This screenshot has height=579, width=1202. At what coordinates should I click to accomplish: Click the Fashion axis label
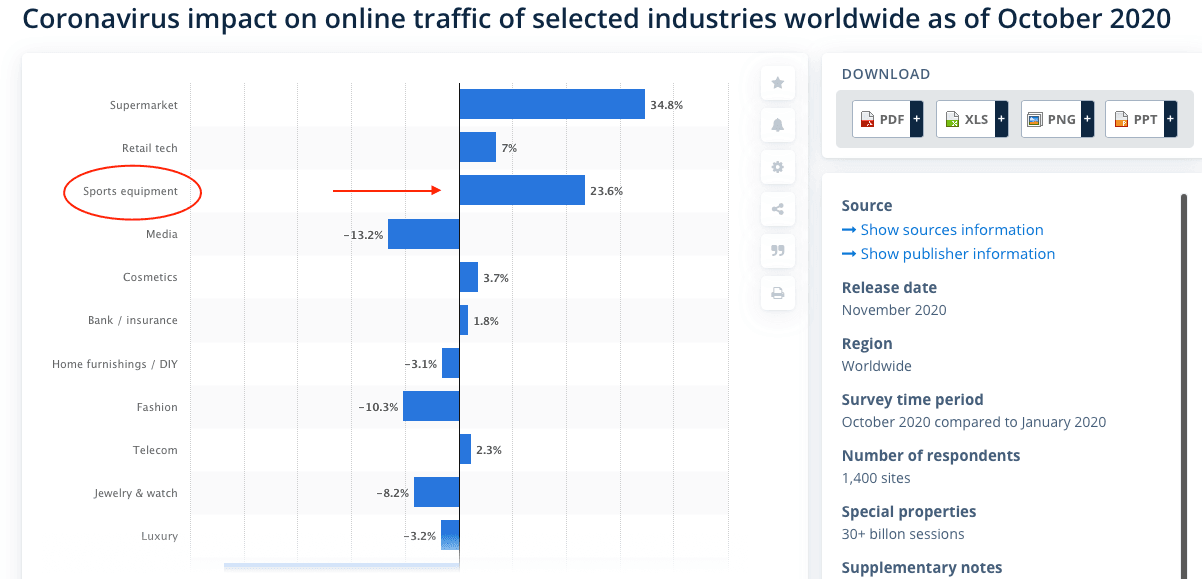click(157, 407)
